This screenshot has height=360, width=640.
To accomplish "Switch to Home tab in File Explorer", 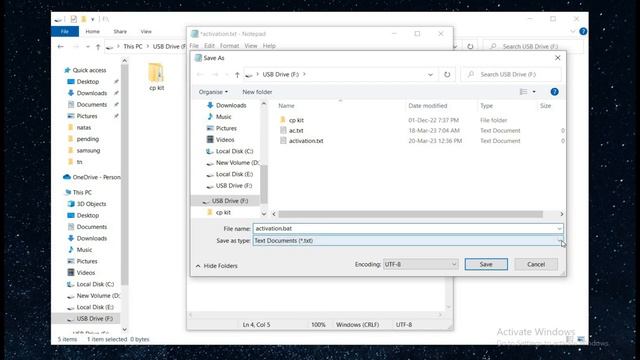I will tap(92, 31).
